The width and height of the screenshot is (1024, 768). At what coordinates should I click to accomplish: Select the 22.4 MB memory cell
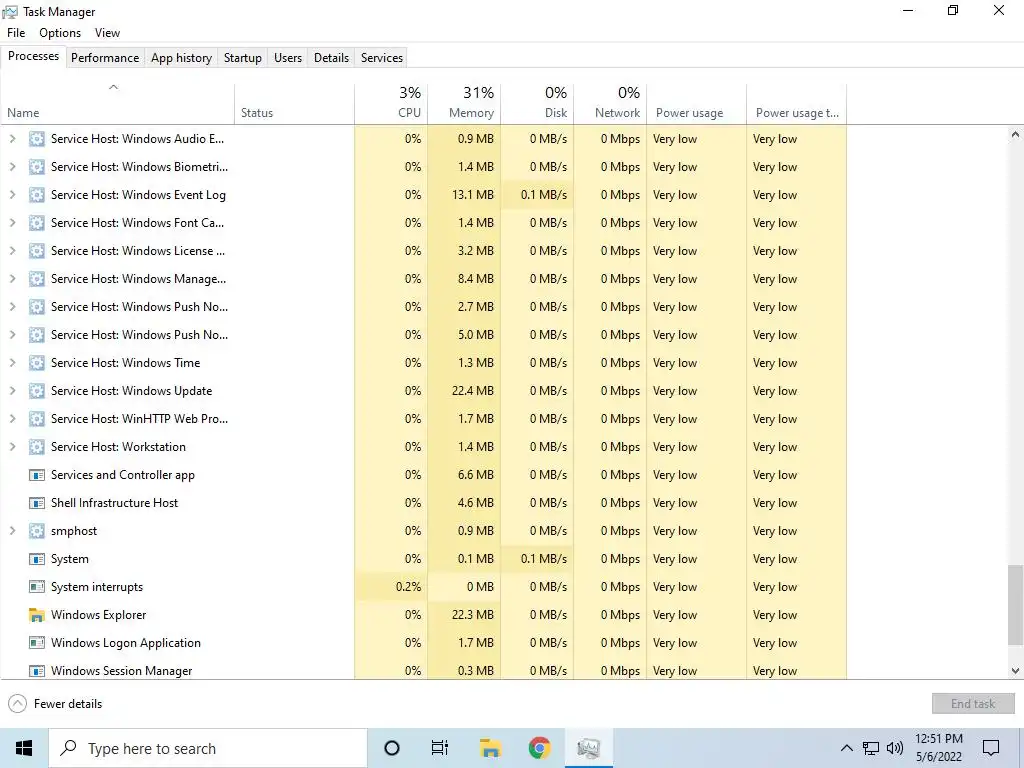click(464, 391)
